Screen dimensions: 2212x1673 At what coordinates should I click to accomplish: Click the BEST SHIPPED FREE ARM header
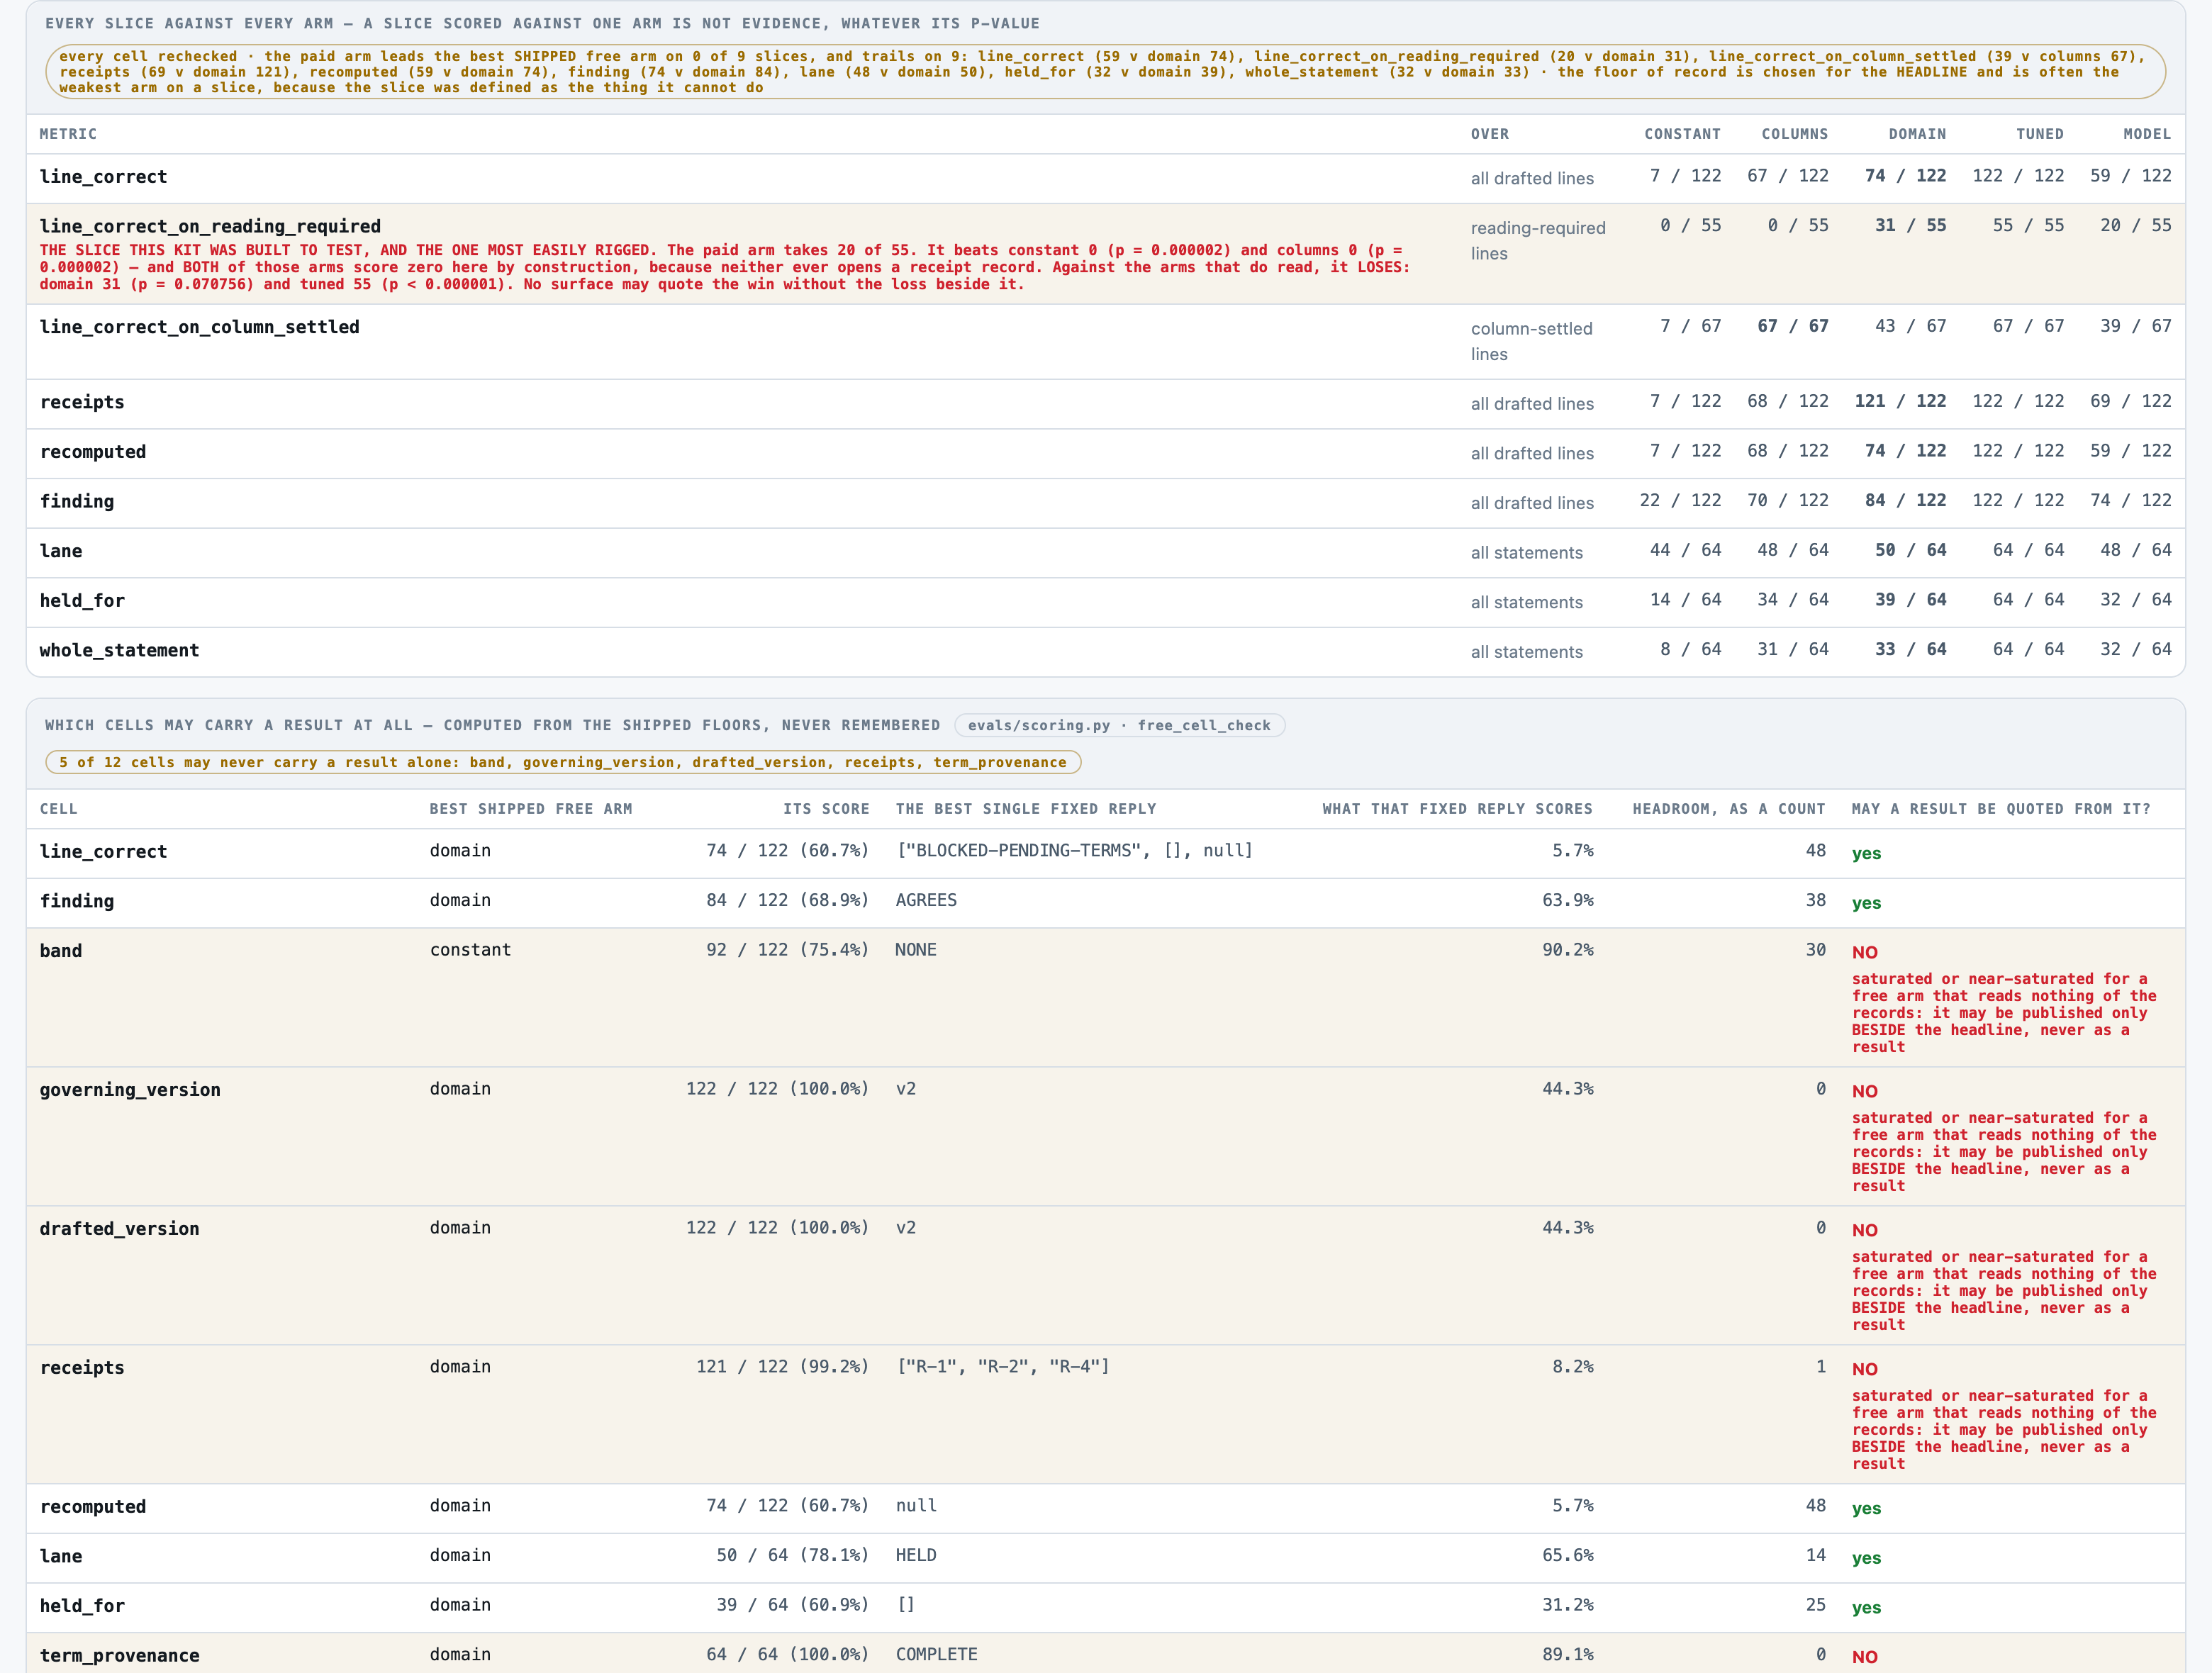tap(530, 809)
